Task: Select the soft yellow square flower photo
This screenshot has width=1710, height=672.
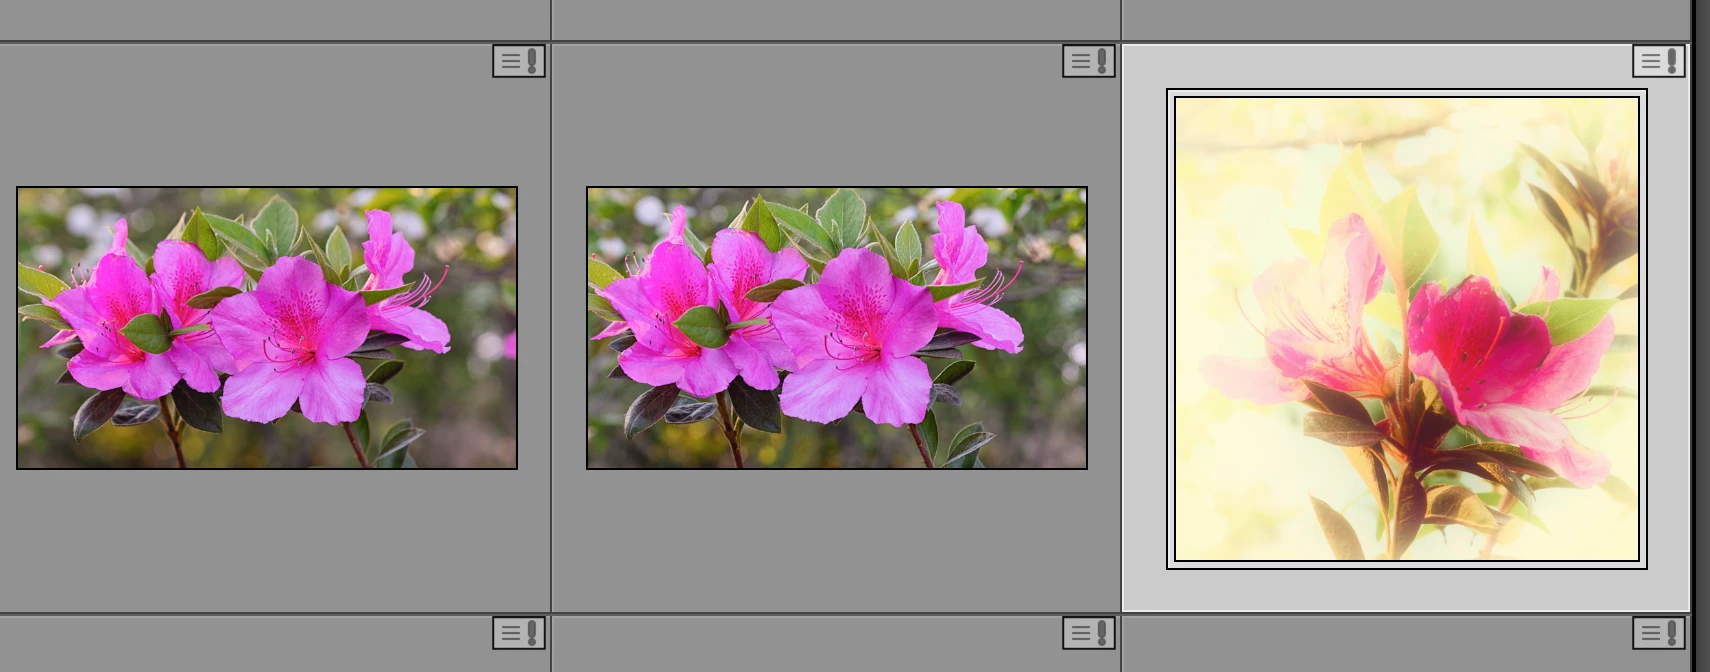Action: 1407,329
